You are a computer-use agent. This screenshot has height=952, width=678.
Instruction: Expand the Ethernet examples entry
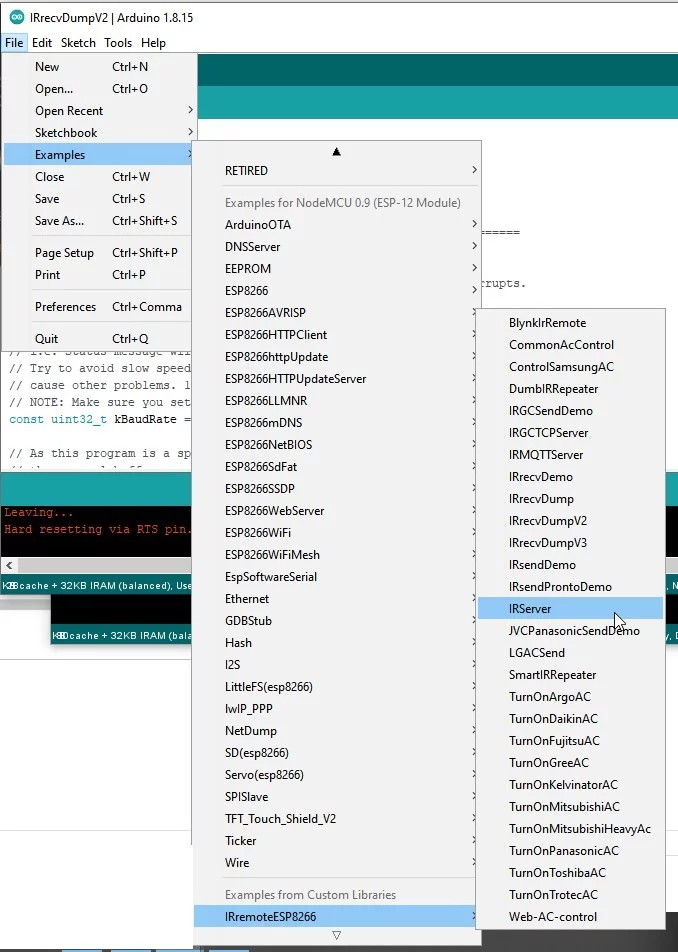336,599
